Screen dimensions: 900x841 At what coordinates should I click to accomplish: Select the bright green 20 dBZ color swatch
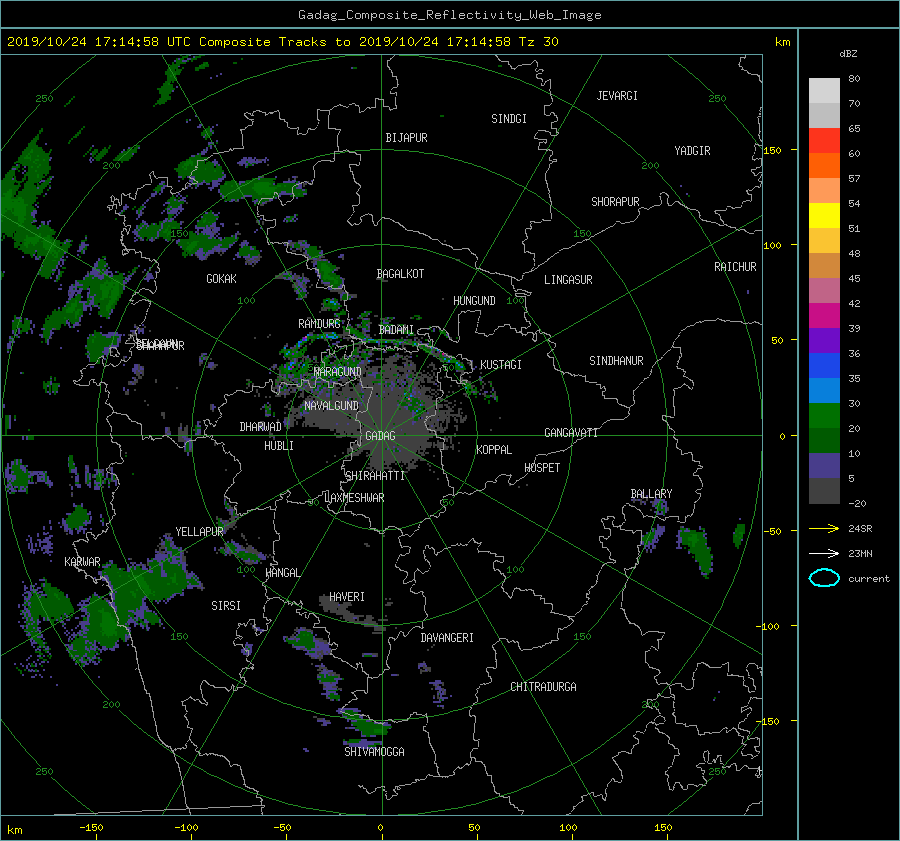coord(824,415)
